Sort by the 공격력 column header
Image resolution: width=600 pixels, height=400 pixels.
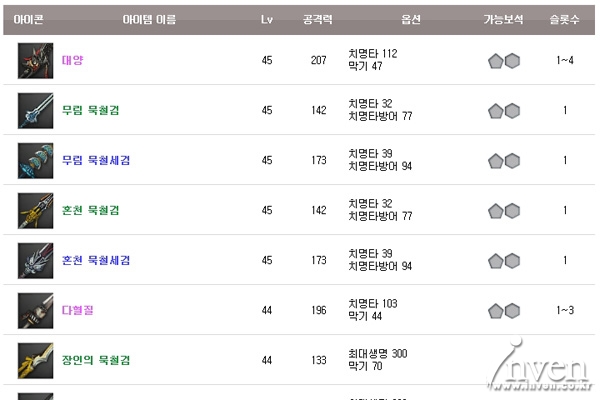(x=318, y=19)
